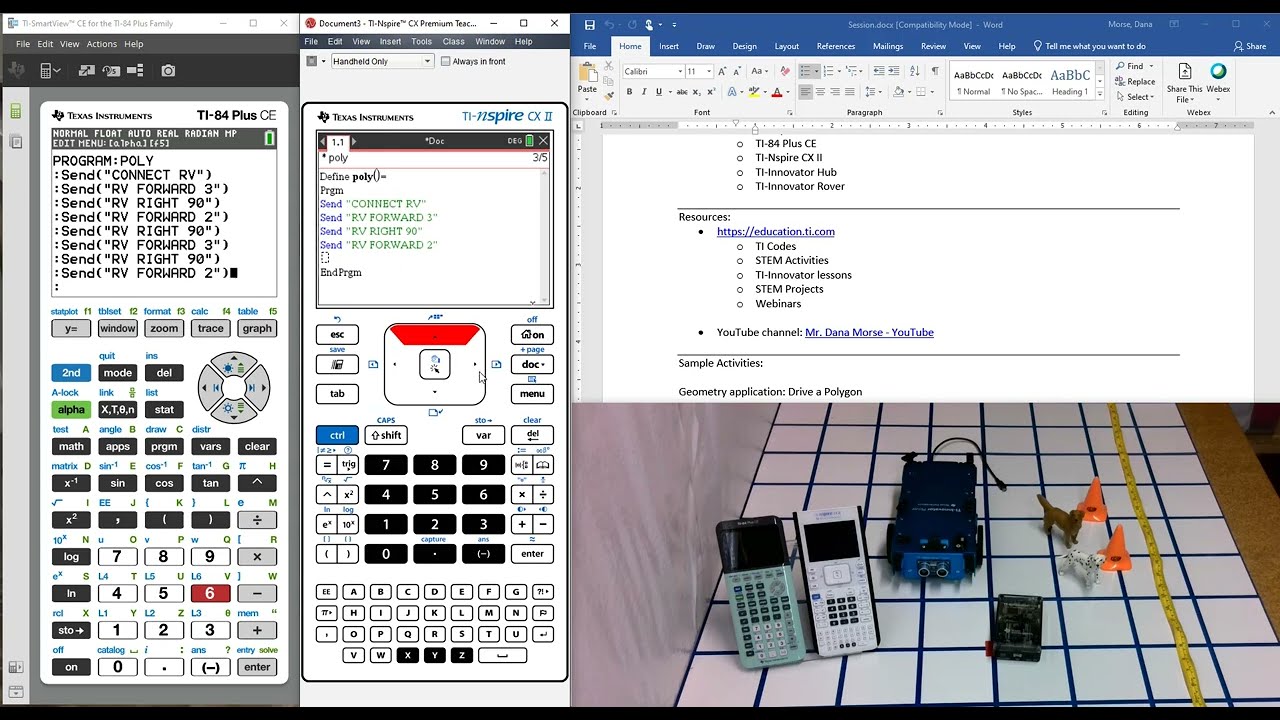The height and width of the screenshot is (720, 1280).
Task: Click Replace in the Editing group
Action: click(1137, 82)
